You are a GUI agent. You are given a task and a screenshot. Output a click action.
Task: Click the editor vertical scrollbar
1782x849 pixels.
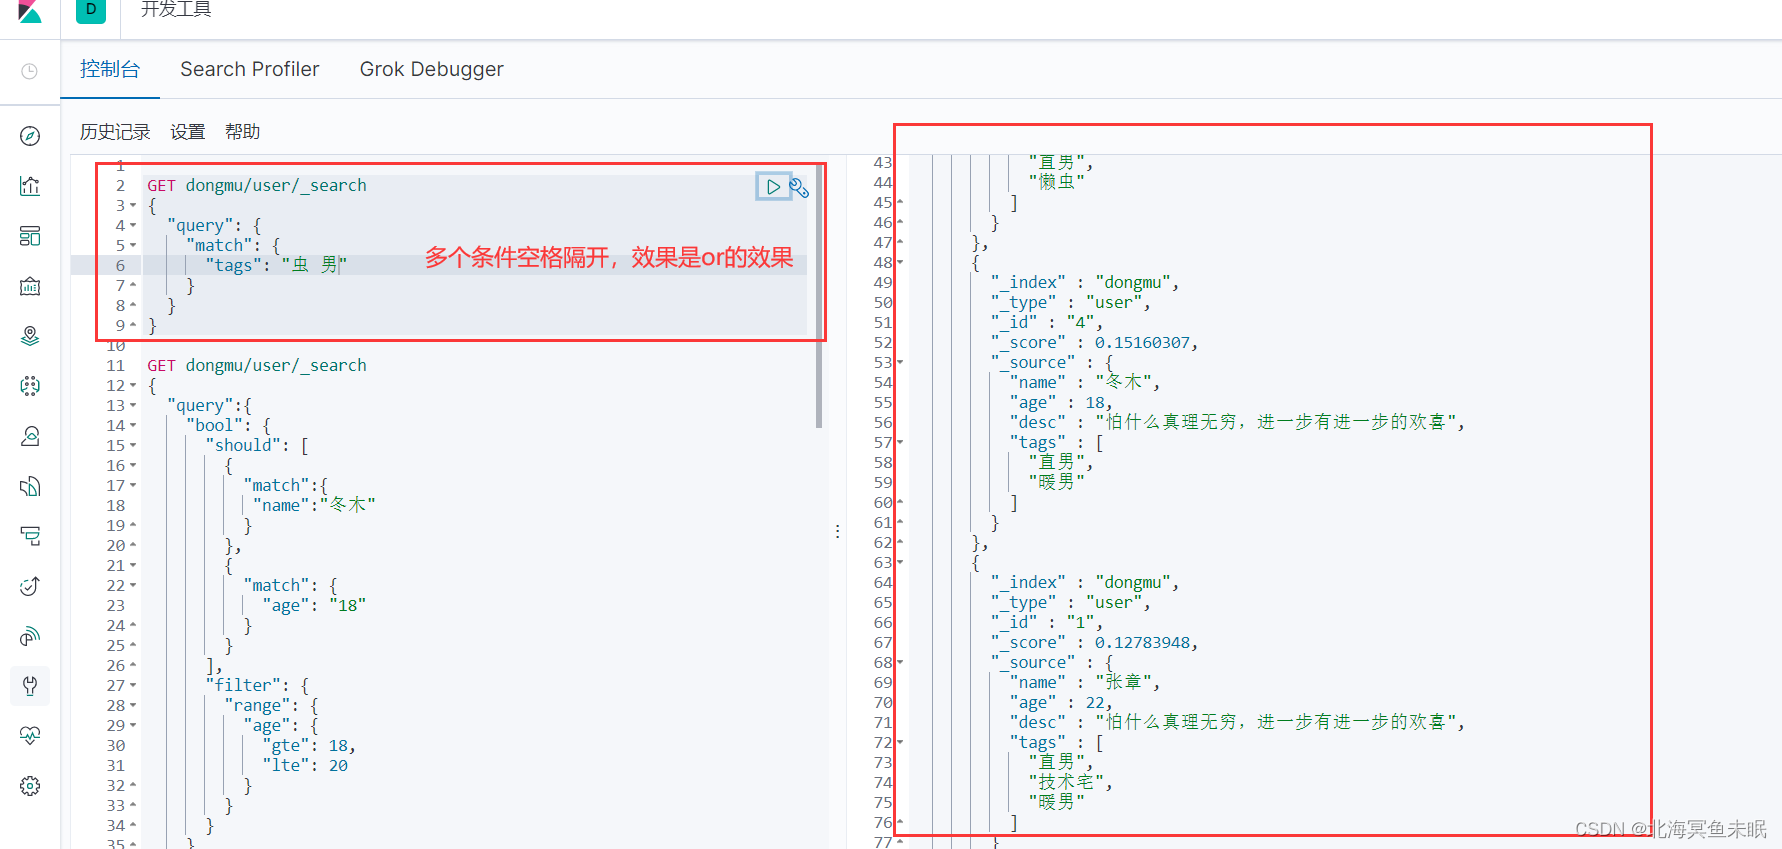pyautogui.click(x=819, y=298)
